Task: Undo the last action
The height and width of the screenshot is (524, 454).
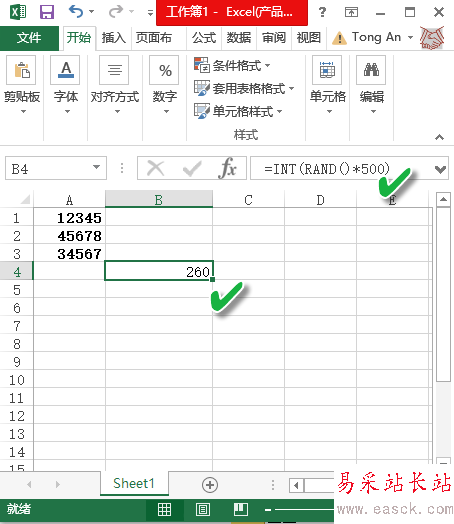Action: [x=76, y=12]
